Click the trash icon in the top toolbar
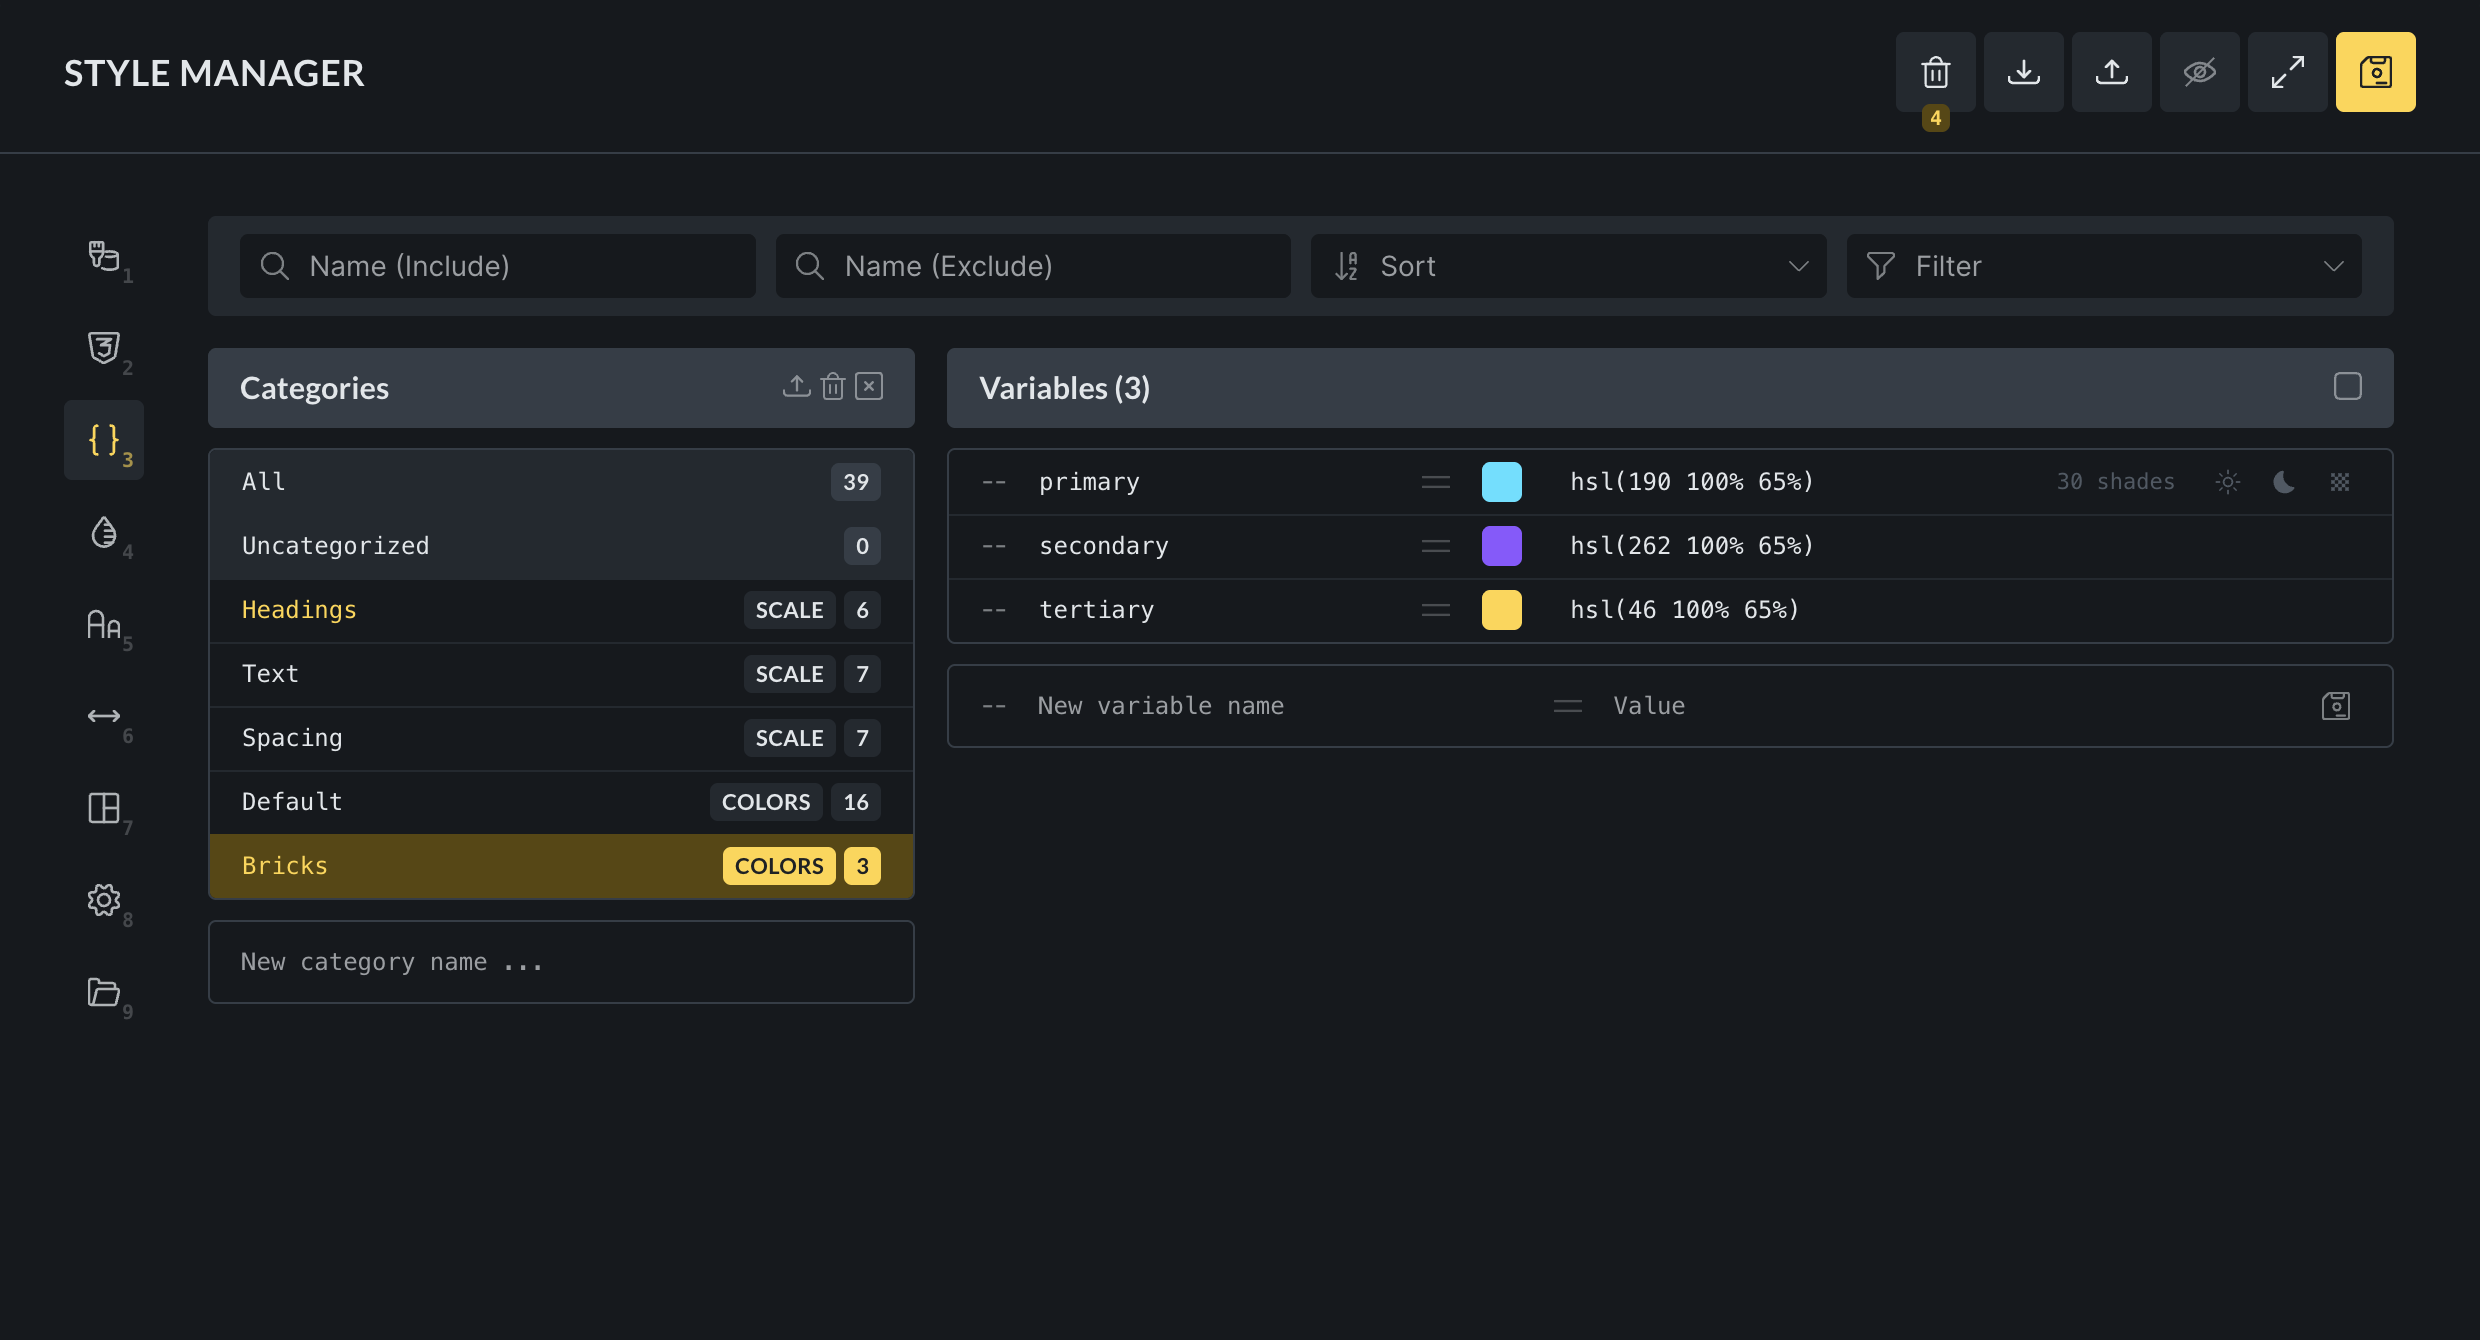The image size is (2480, 1340). point(1935,72)
